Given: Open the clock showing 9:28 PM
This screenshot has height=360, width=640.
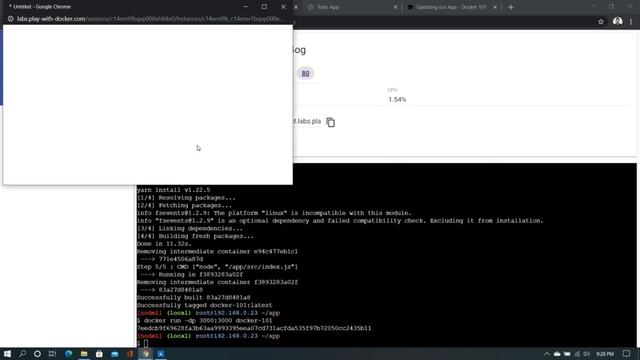Looking at the screenshot, I should click(x=605, y=354).
